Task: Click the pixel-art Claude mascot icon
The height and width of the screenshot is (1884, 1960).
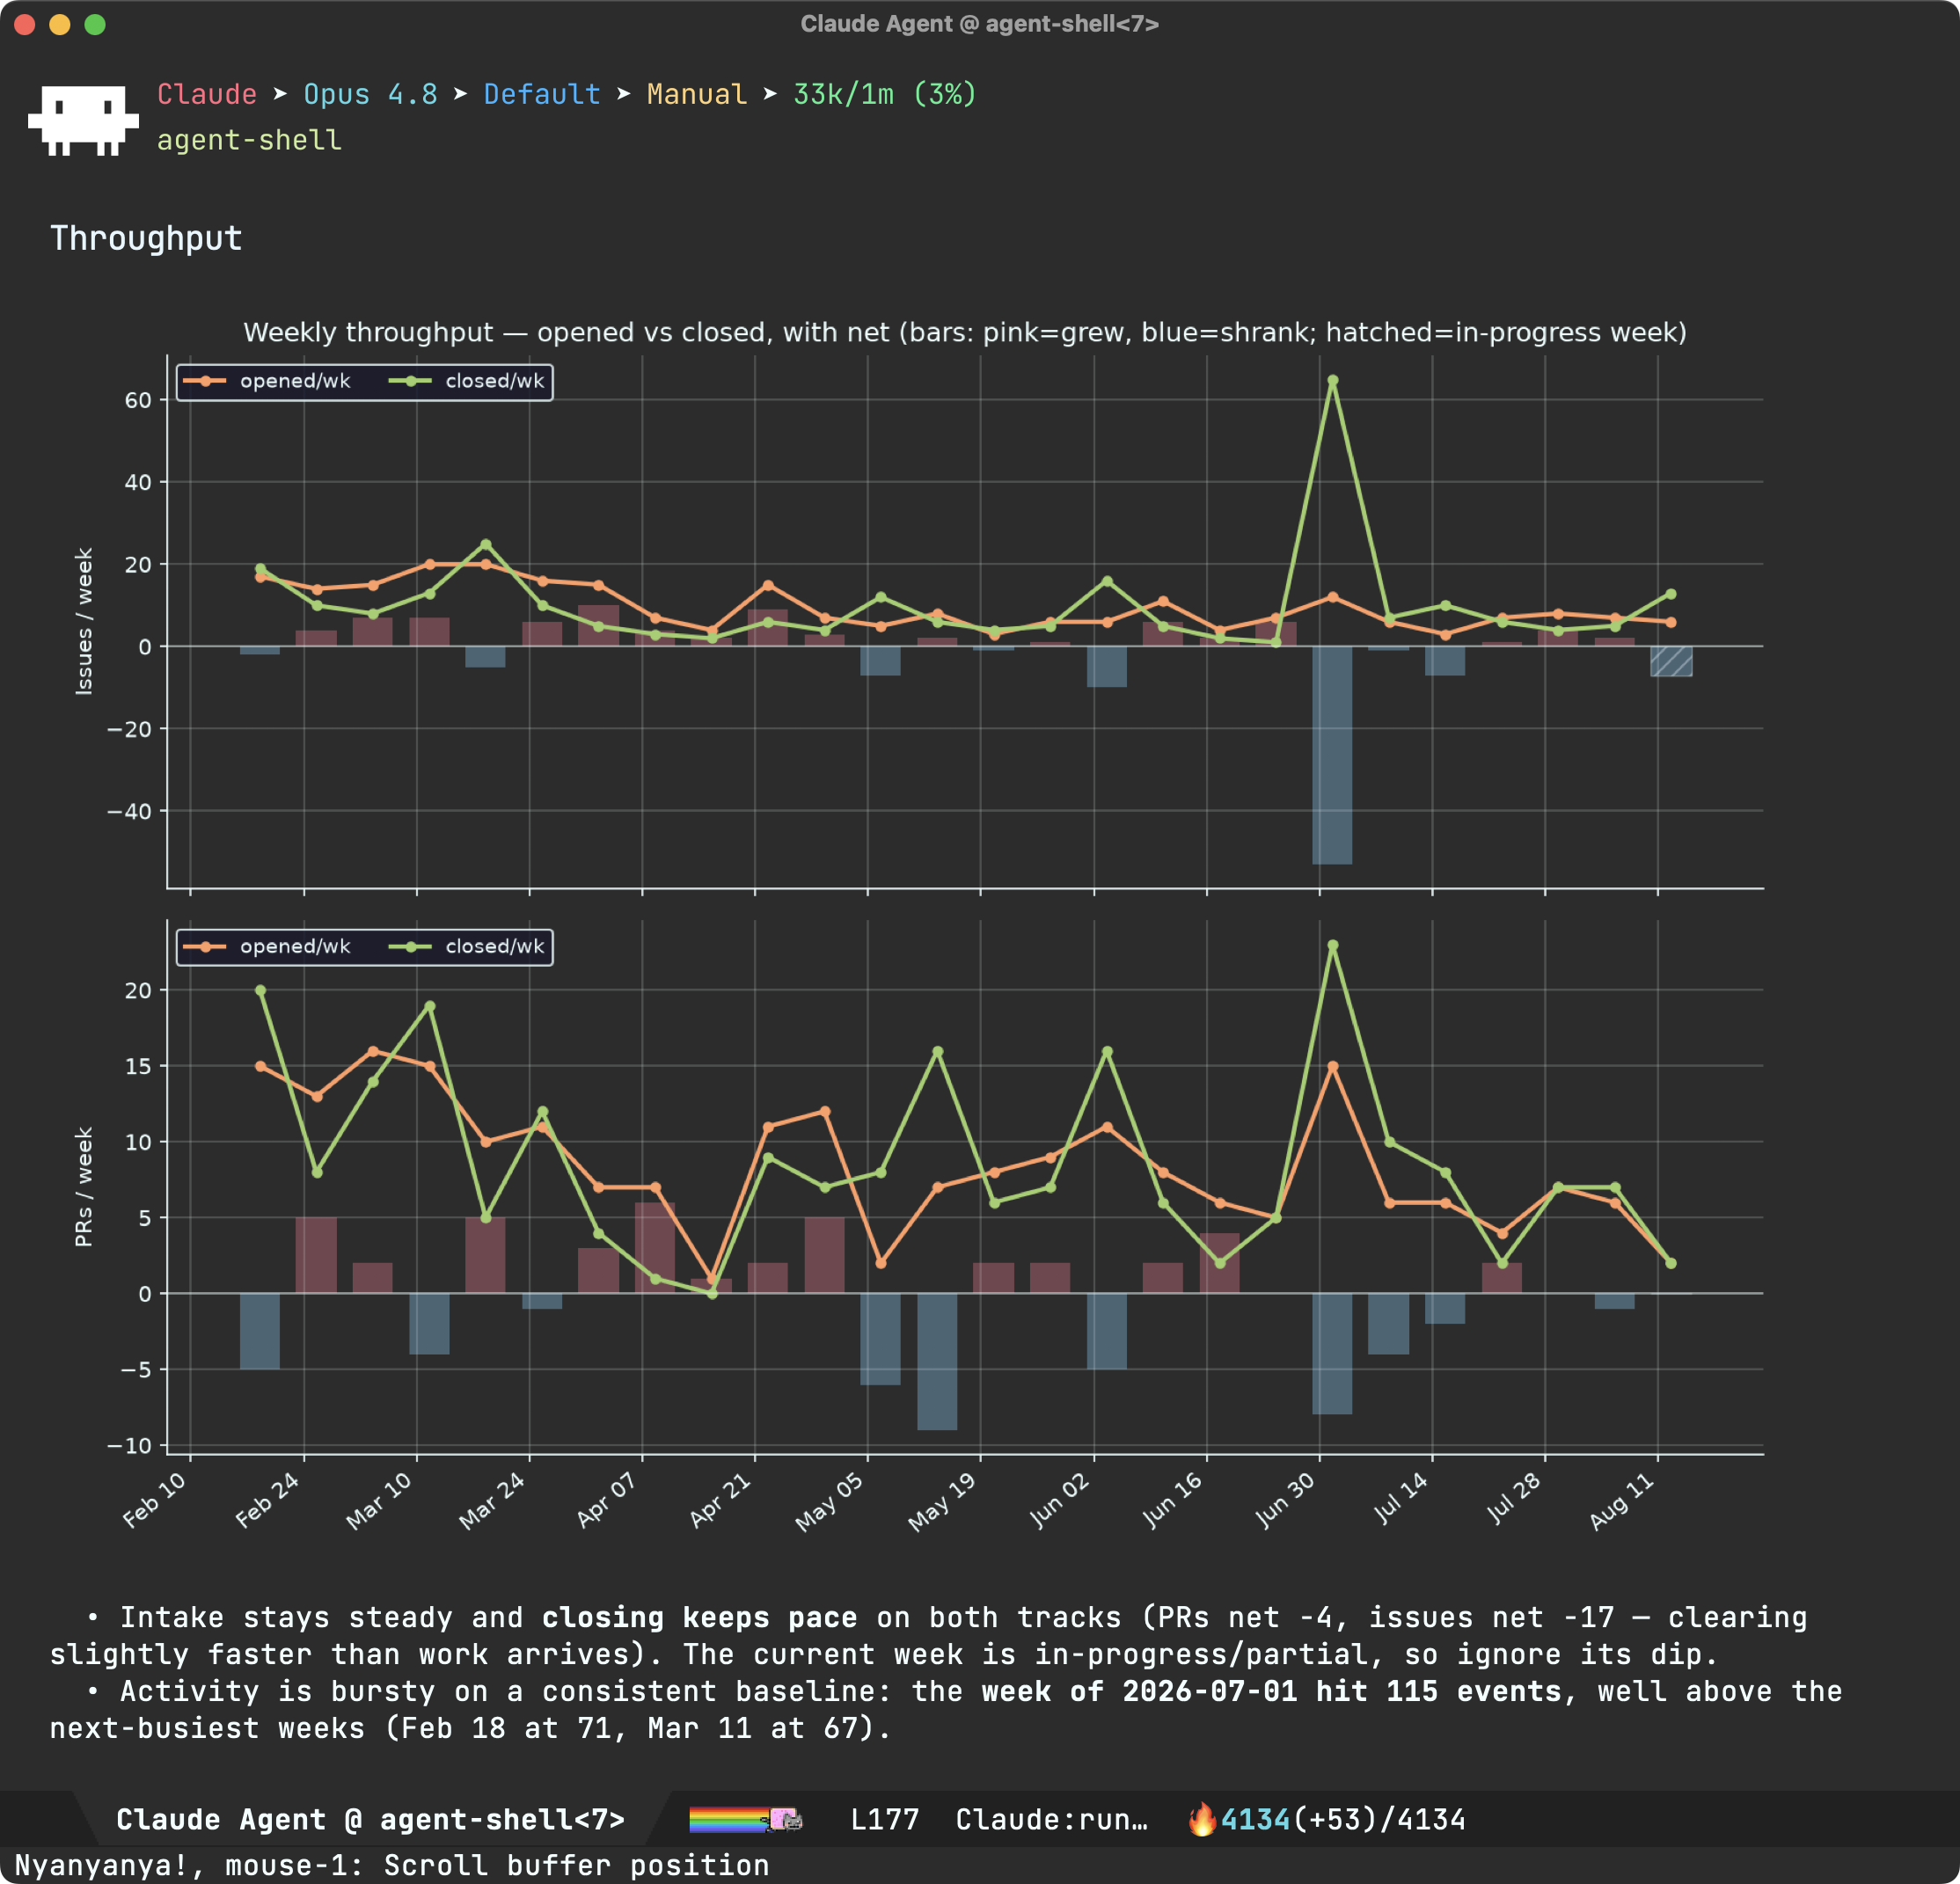Action: coord(83,119)
